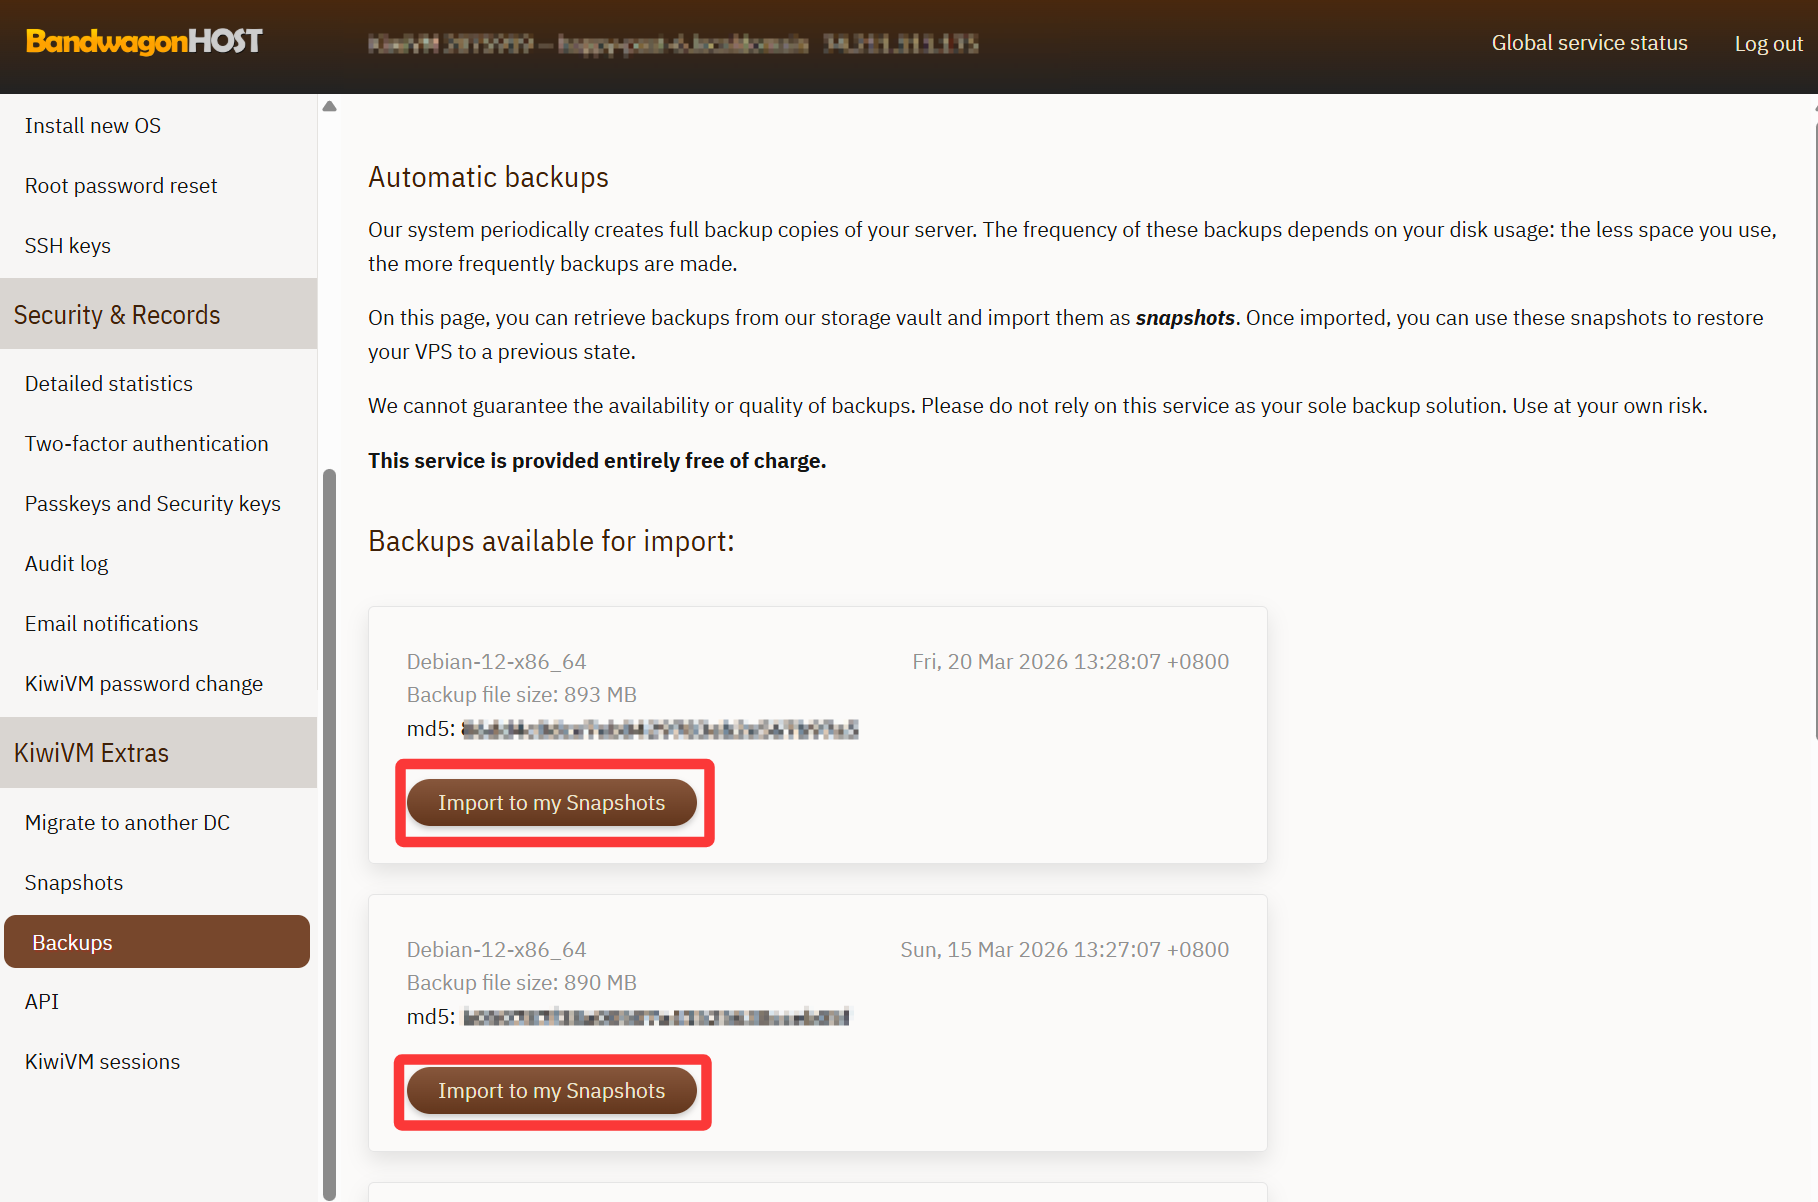Import the 20 Mar 2026 backup to Snapshots
Viewport: 1818px width, 1202px height.
point(551,803)
